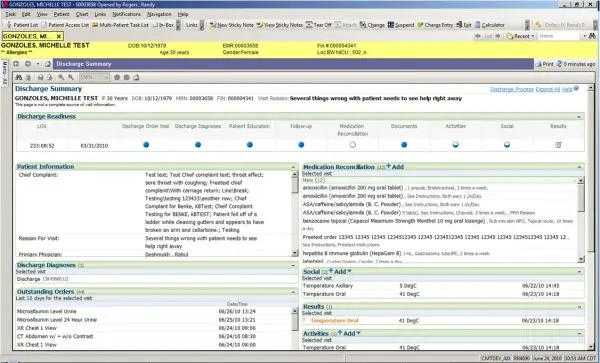Viewport: 600px width, 363px height.
Task: Open the dropdown arrow next to Activities Add
Action: pos(359,333)
